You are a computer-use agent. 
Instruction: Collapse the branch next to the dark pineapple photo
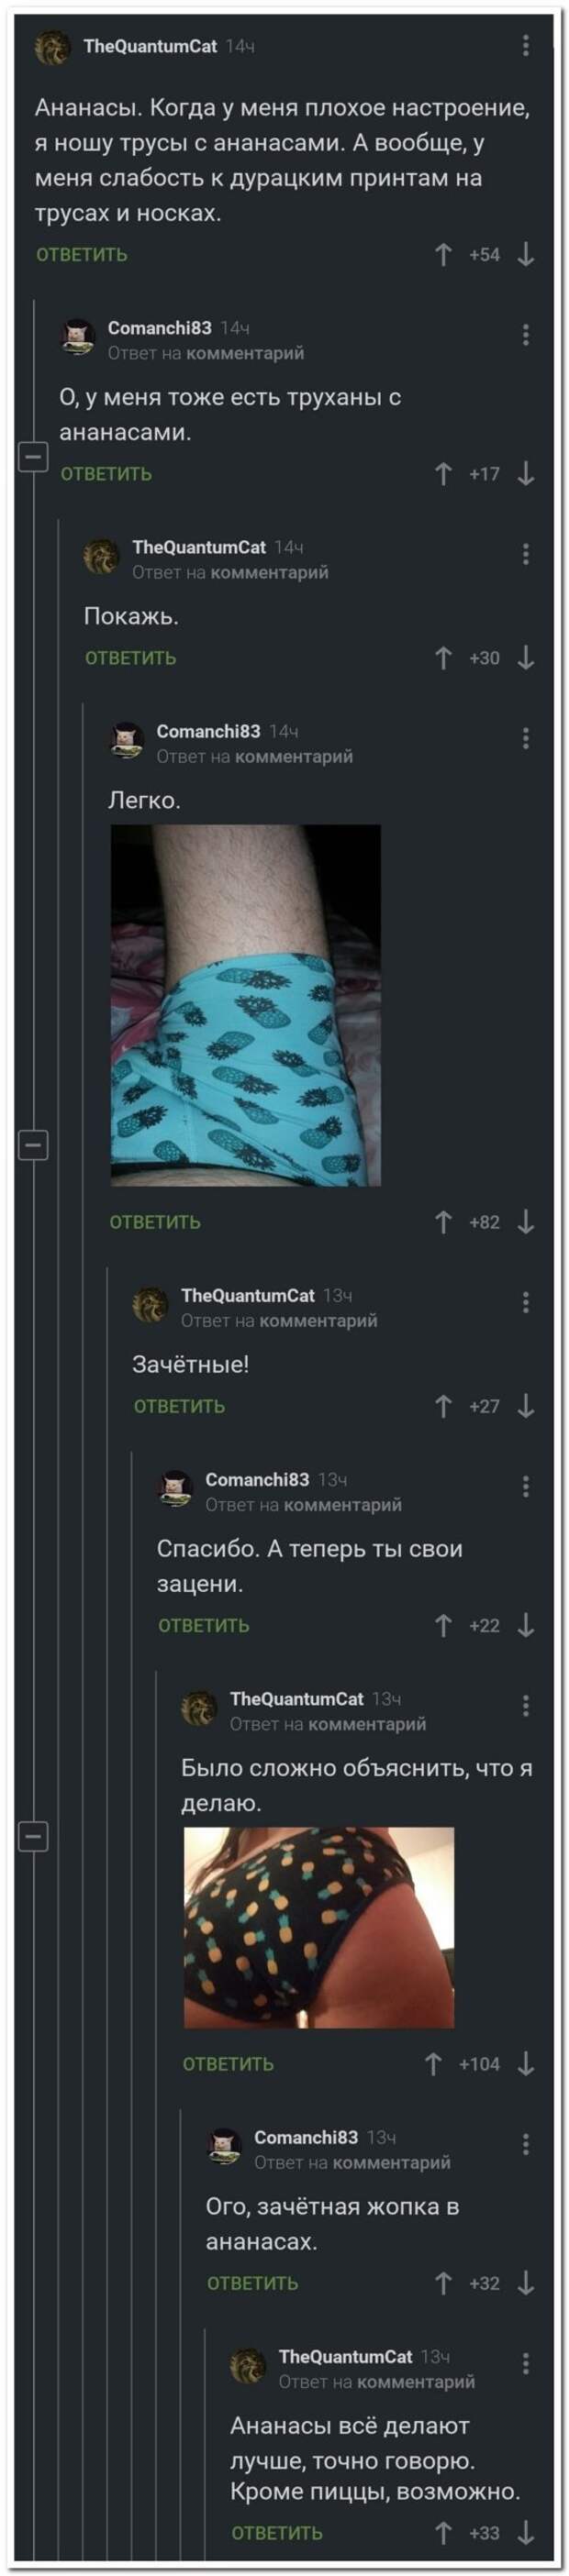(x=34, y=1836)
